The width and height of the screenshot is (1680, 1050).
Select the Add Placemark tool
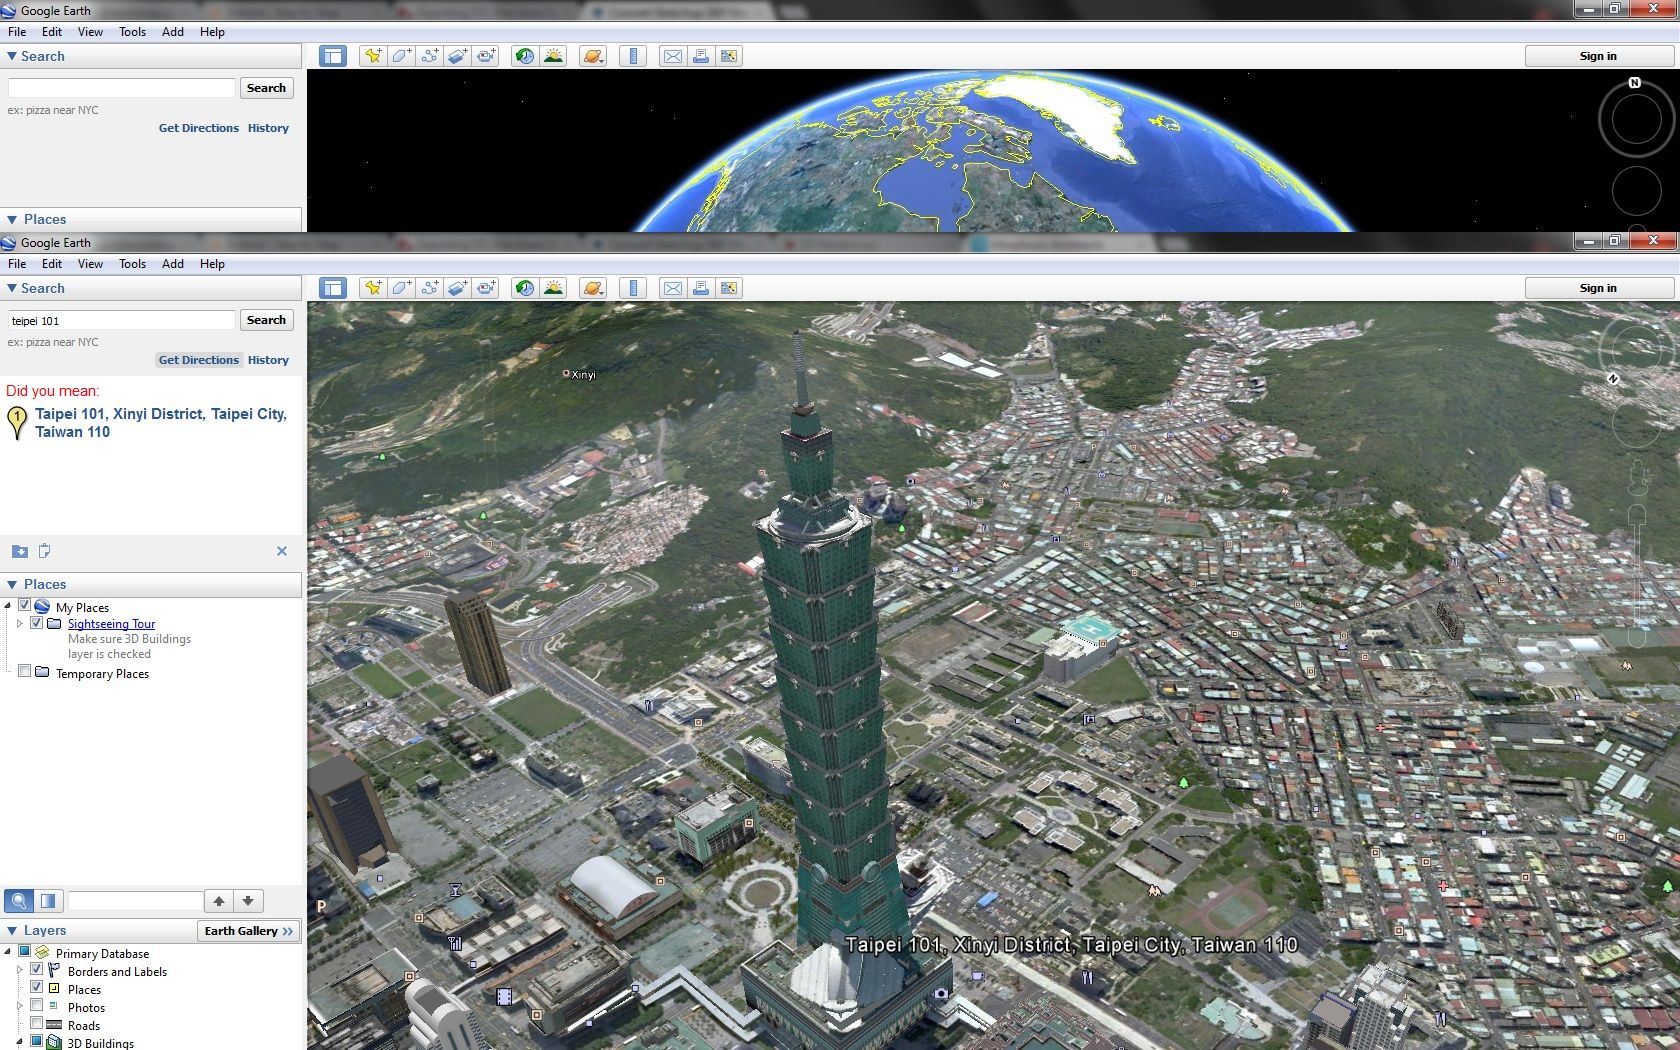(373, 287)
